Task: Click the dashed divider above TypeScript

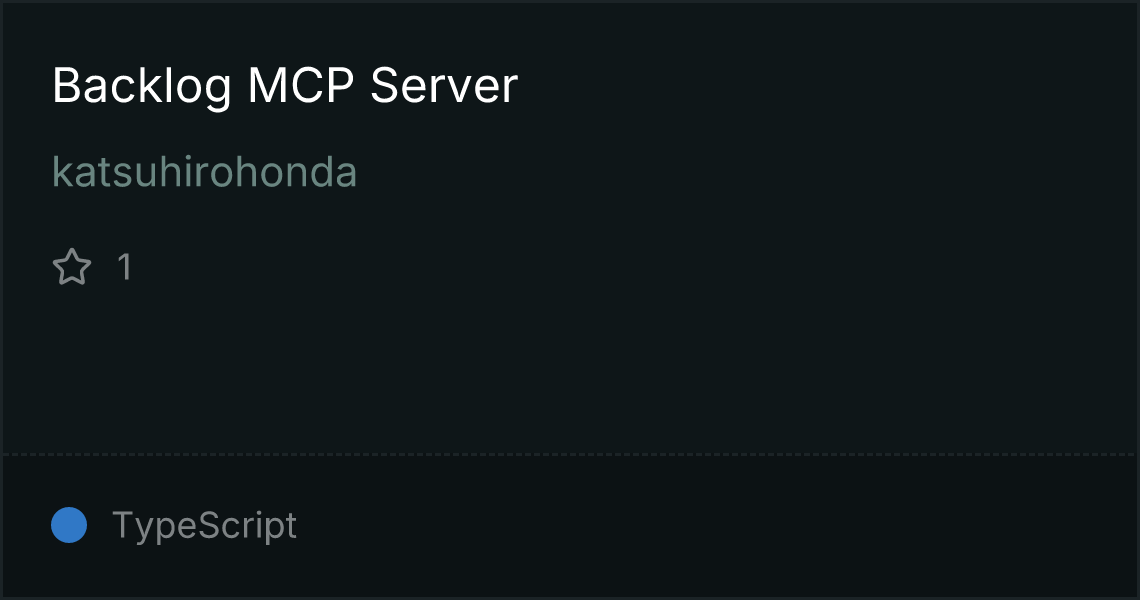Action: point(570,455)
